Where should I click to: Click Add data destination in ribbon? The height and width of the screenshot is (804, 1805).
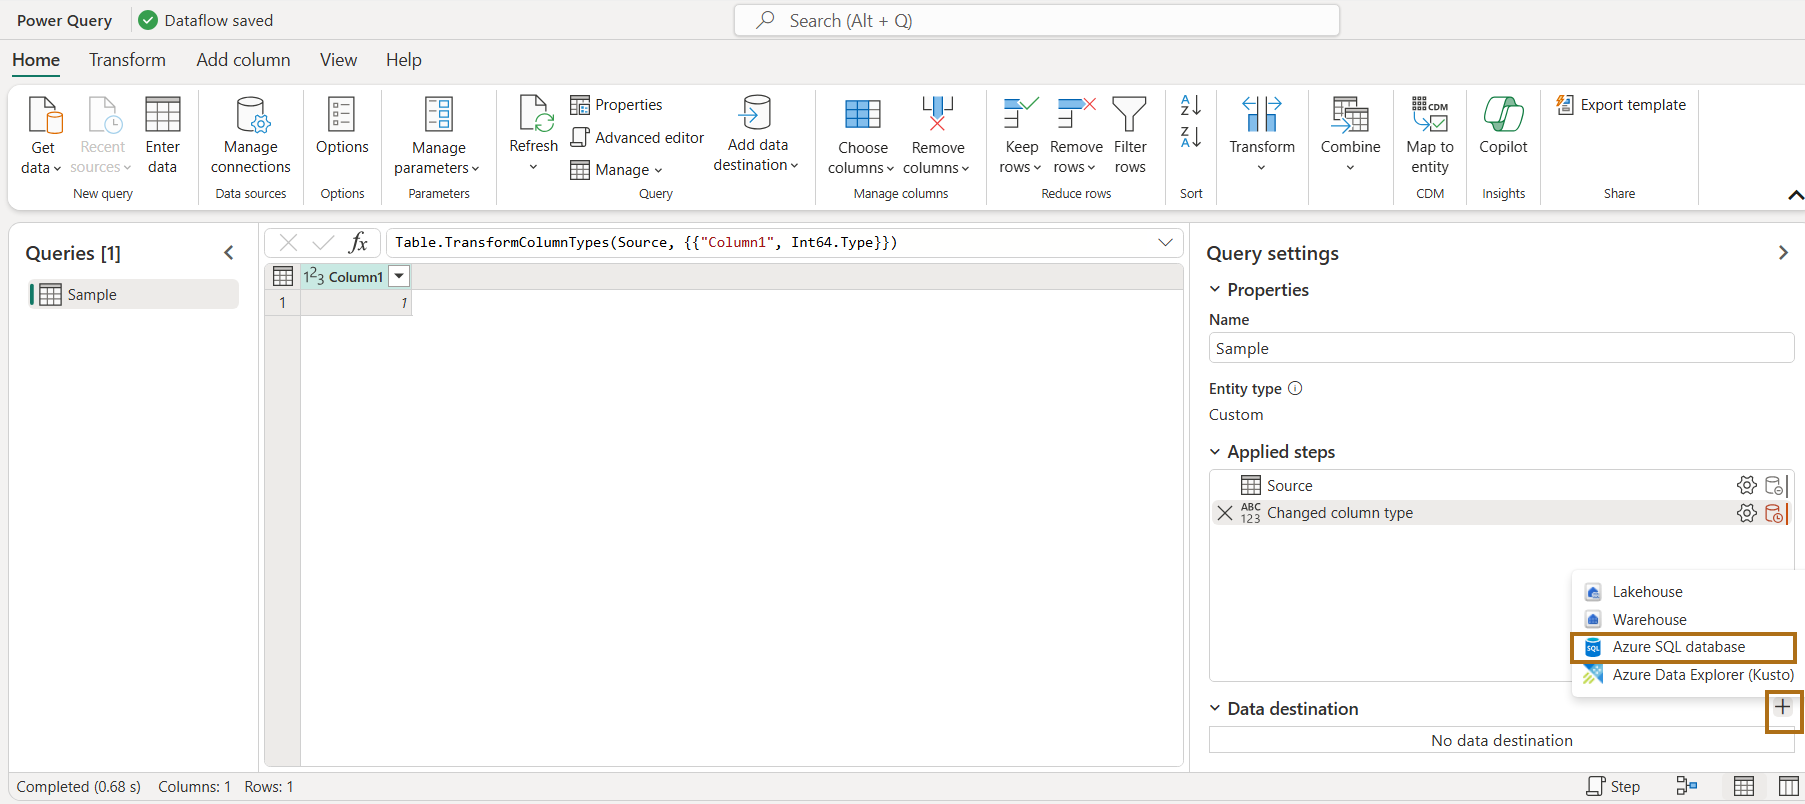tap(757, 134)
